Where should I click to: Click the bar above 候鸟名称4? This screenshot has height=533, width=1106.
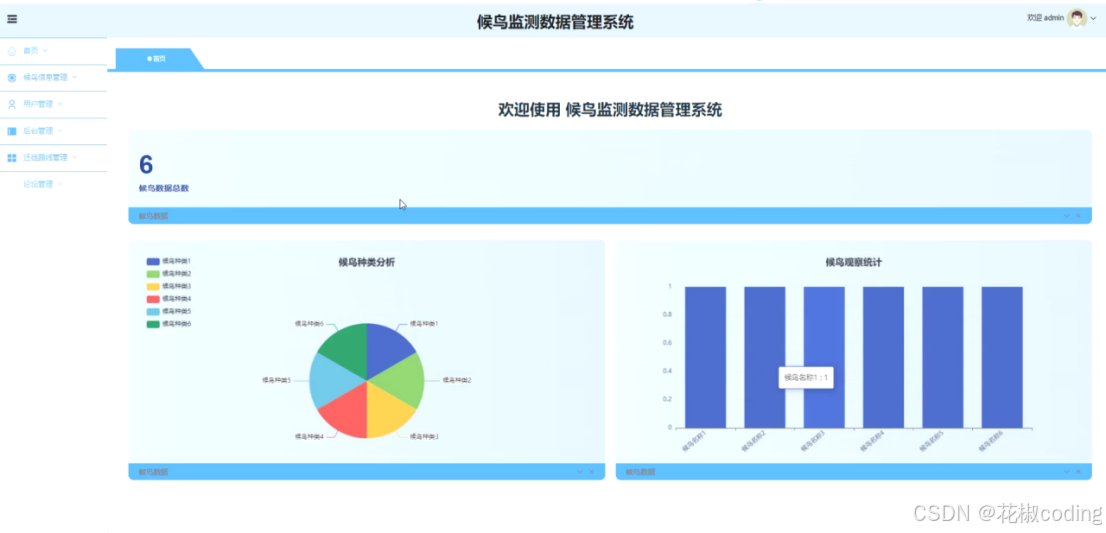(x=883, y=357)
